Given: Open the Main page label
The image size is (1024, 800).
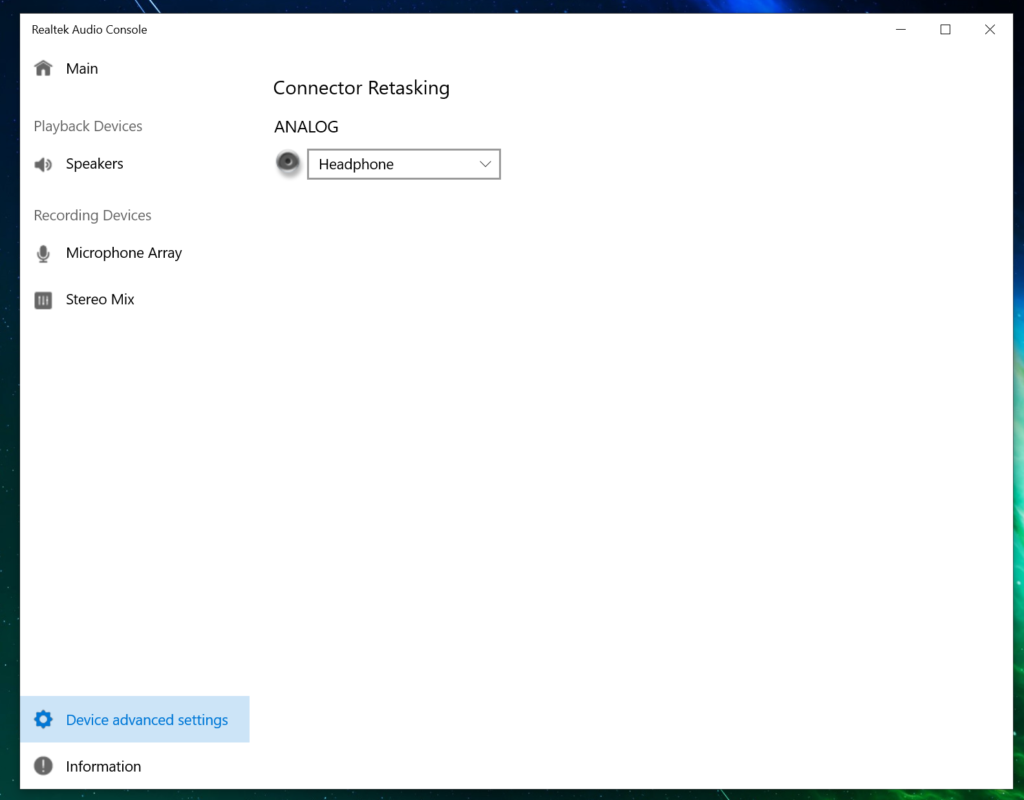Looking at the screenshot, I should pyautogui.click(x=82, y=69).
